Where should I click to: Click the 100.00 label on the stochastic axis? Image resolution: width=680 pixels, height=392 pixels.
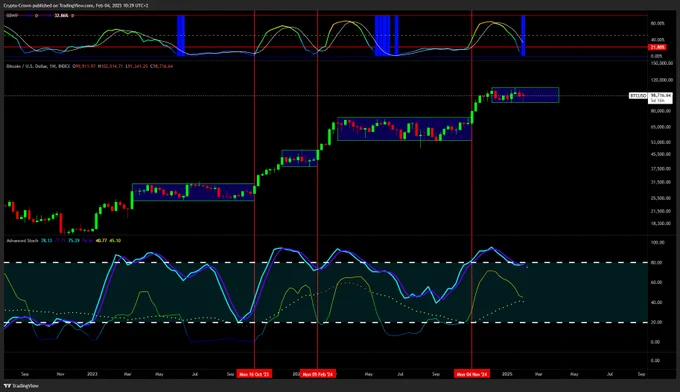657,243
